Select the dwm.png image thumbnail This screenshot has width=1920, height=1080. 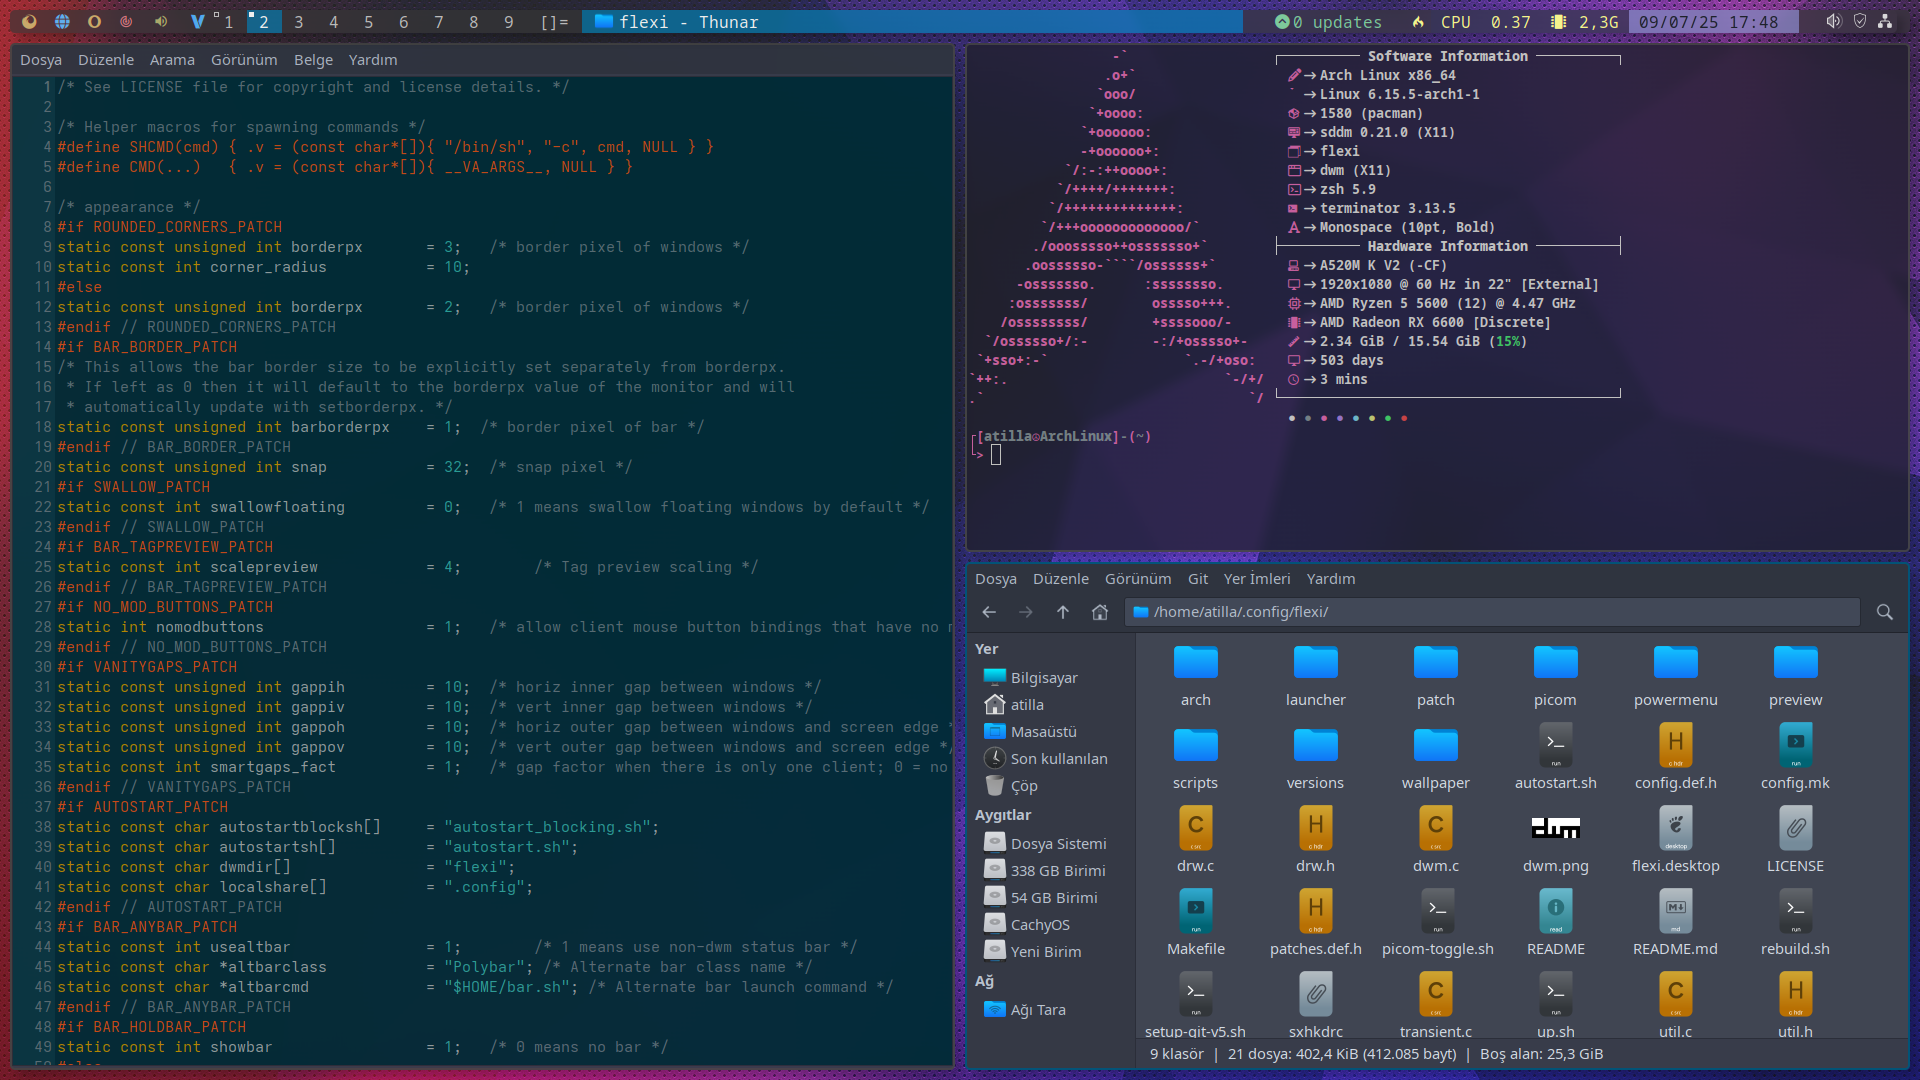click(1556, 829)
